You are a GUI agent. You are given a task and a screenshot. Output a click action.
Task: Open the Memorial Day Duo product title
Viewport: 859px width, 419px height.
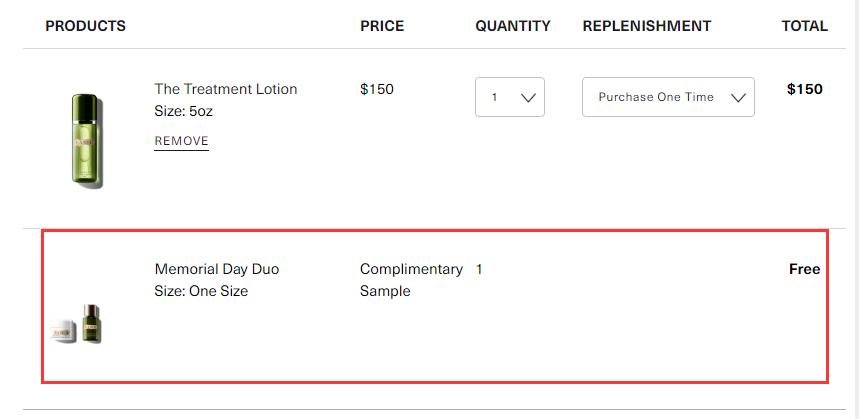click(x=217, y=269)
